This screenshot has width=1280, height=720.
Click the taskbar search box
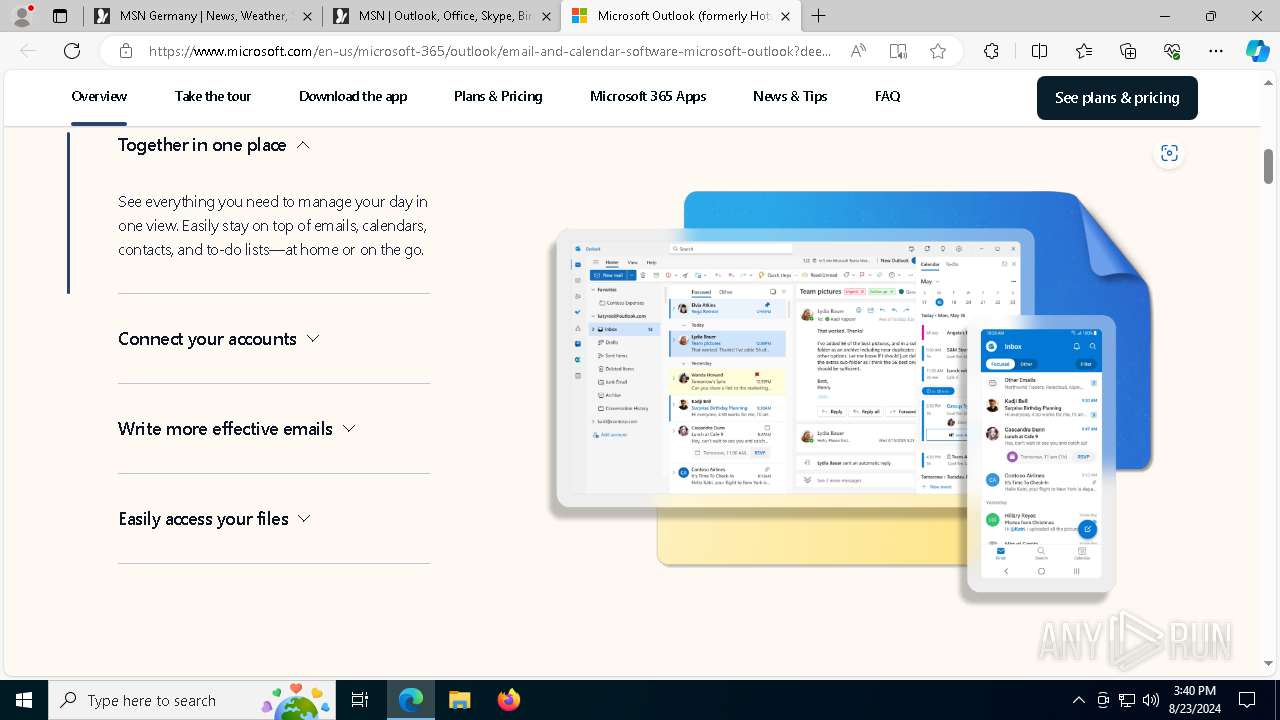192,700
